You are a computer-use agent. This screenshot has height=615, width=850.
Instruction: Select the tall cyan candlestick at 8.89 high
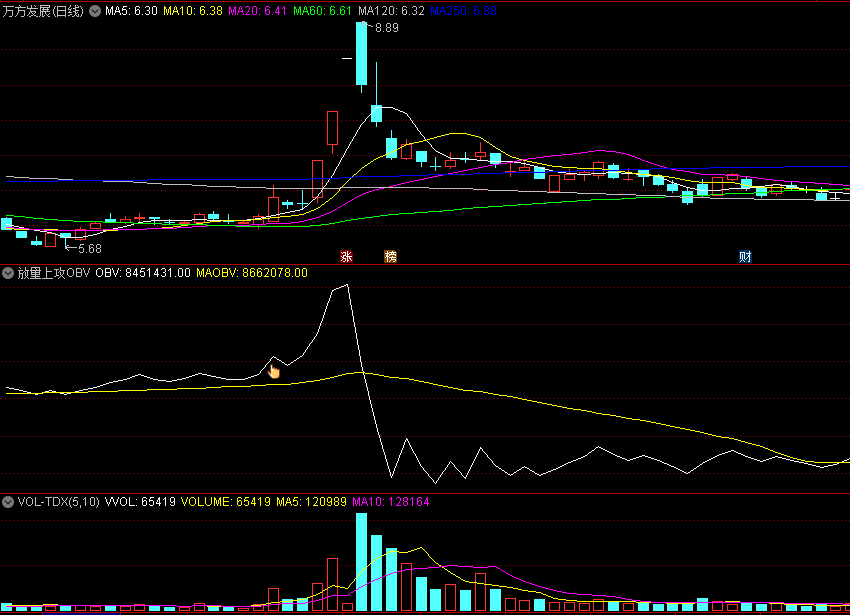tap(362, 53)
